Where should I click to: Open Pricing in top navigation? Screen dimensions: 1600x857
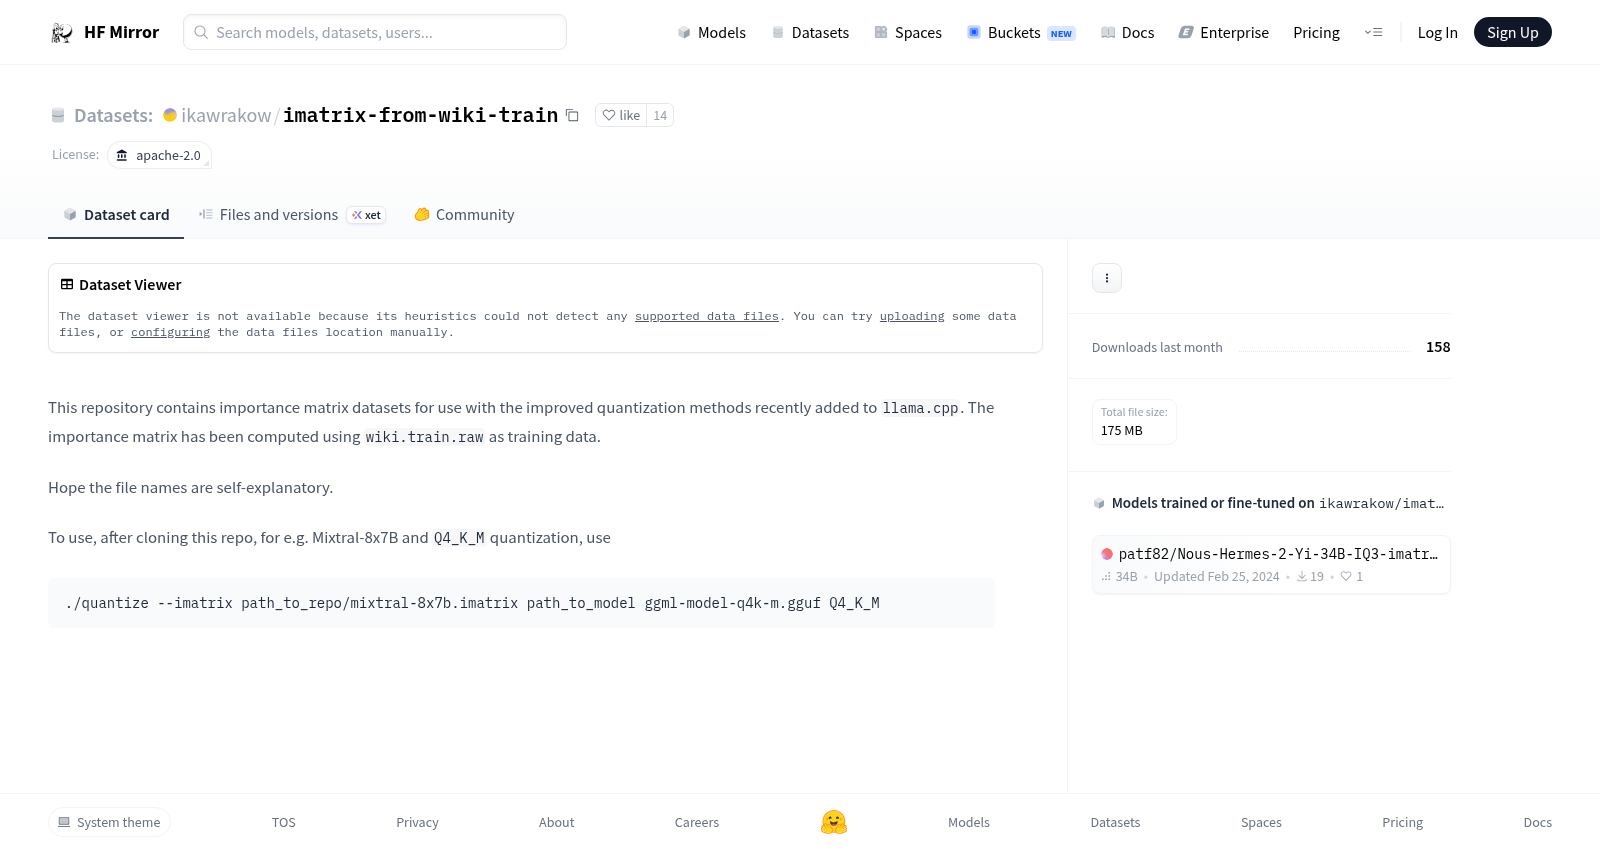pyautogui.click(x=1316, y=33)
